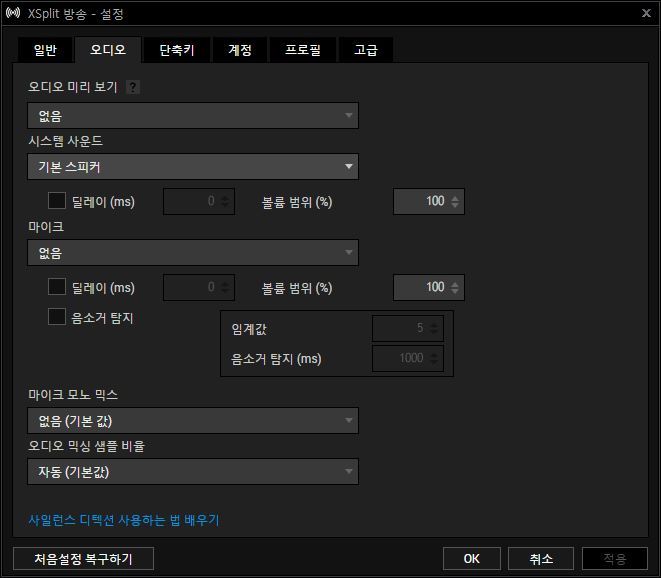661x578 pixels.
Task: Click the 오디오 믹싱 샘플 비율 label
Action: point(86,446)
